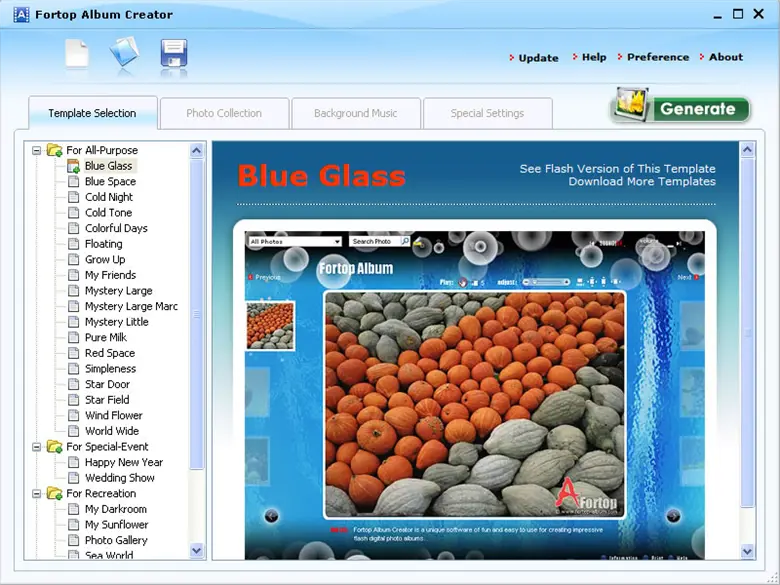Viewport: 780px width, 585px height.
Task: Click the template tree scroll down arrow
Action: pos(196,550)
